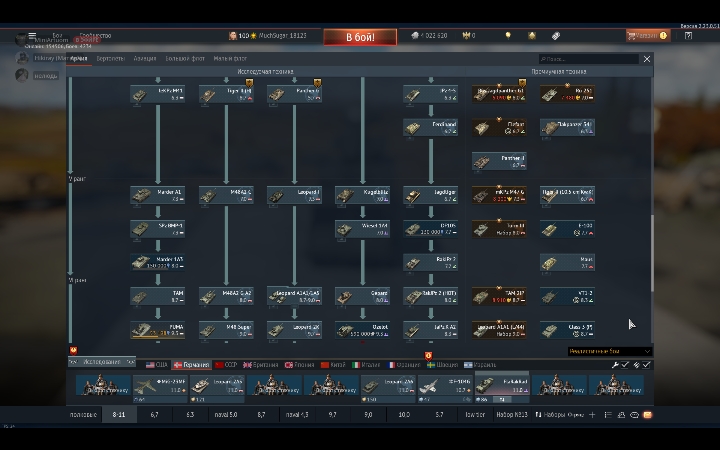
Task: Select the Ferdinand tank icon
Action: click(412, 128)
